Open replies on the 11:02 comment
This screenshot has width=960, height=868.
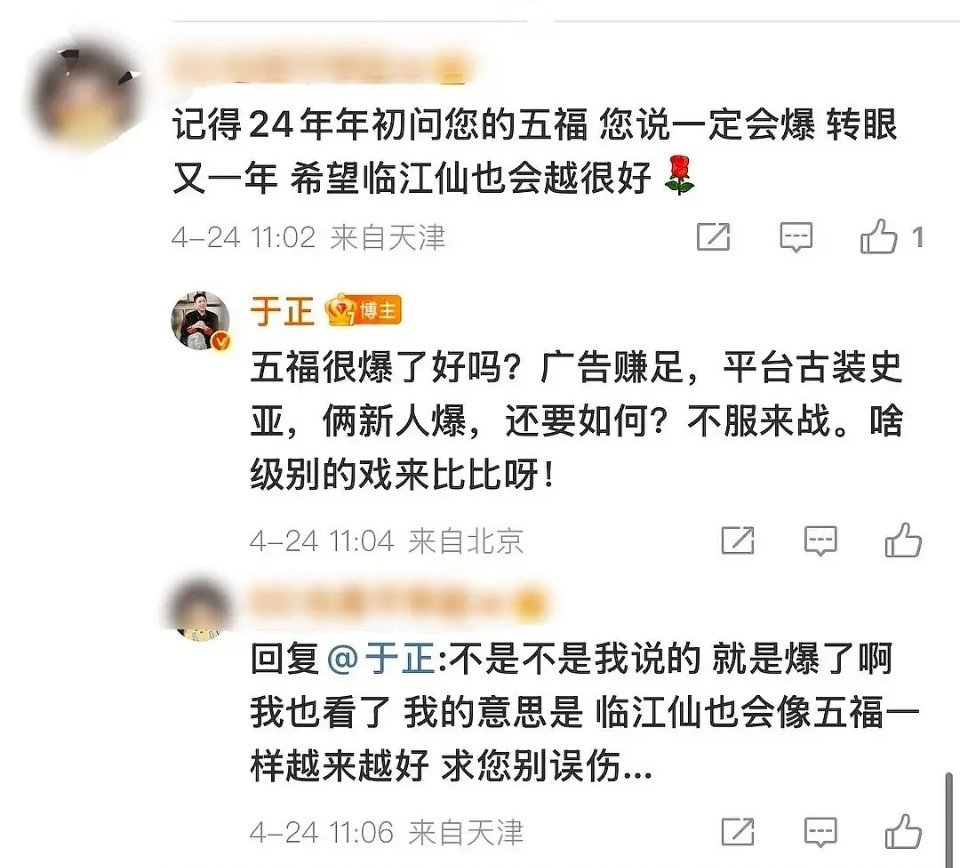[796, 237]
